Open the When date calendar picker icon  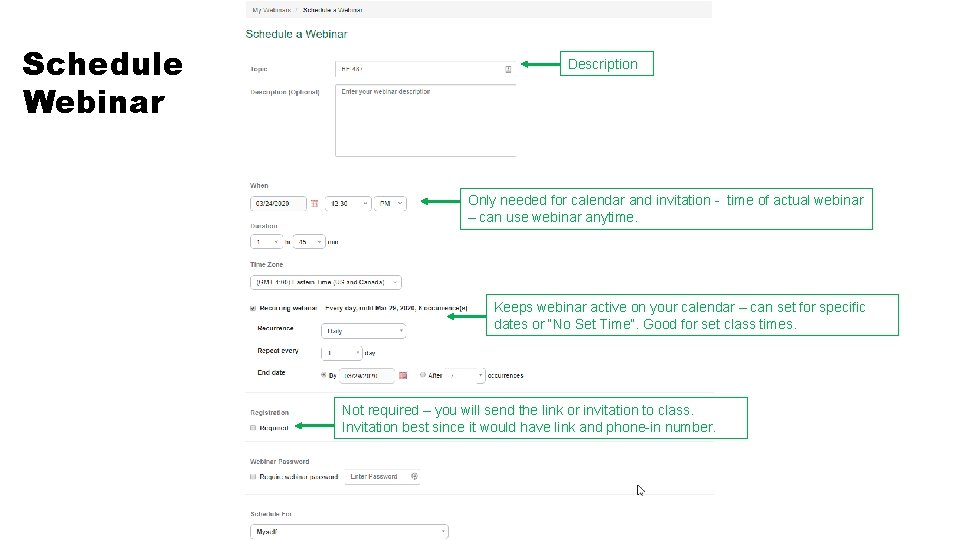tap(314, 203)
